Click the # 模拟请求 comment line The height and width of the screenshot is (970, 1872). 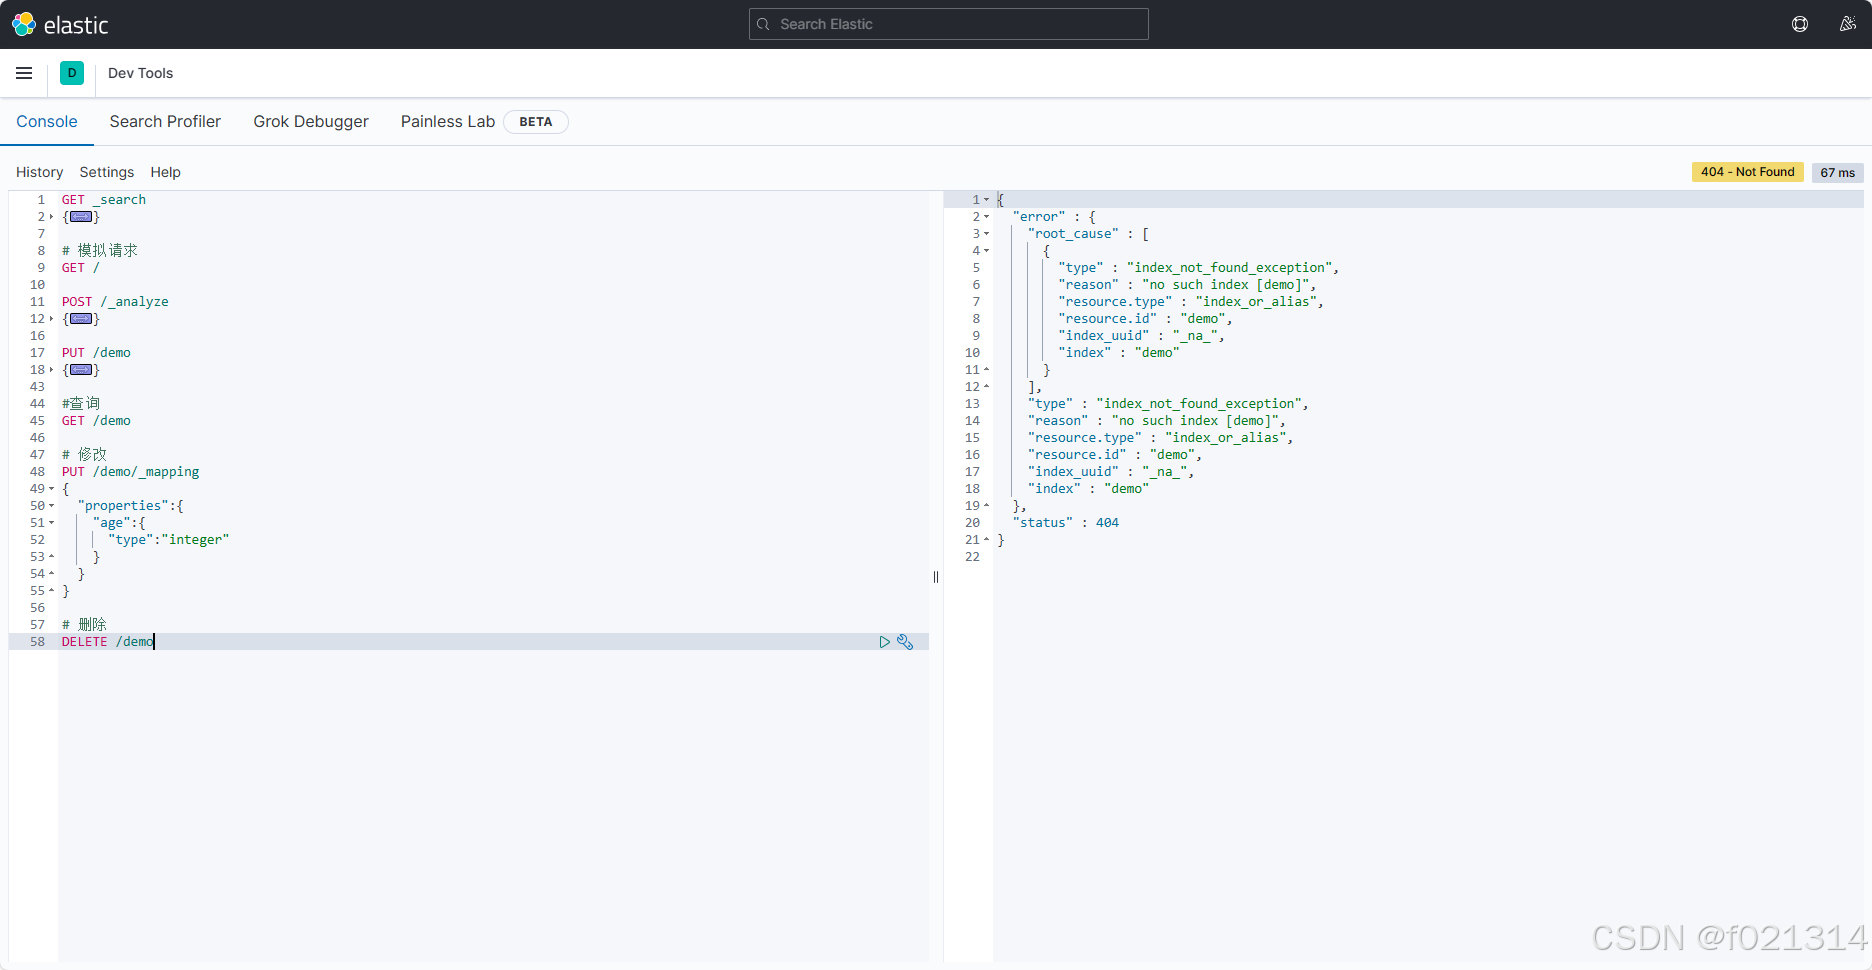(x=100, y=251)
